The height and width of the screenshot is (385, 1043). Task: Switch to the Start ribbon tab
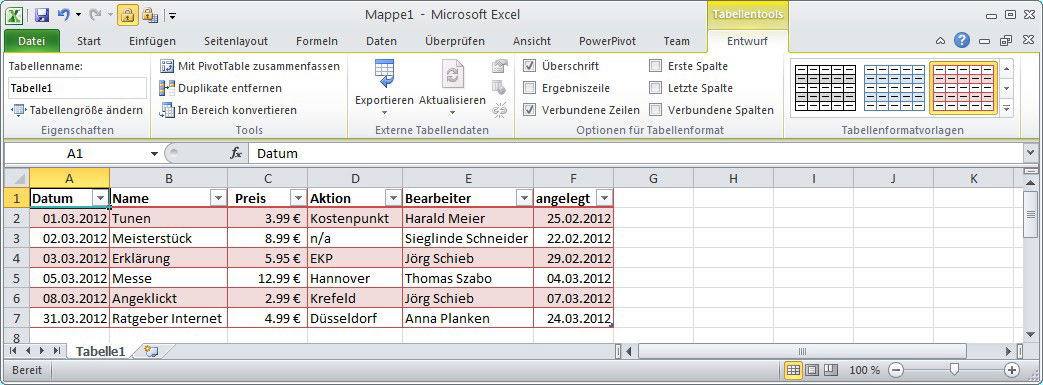click(89, 41)
